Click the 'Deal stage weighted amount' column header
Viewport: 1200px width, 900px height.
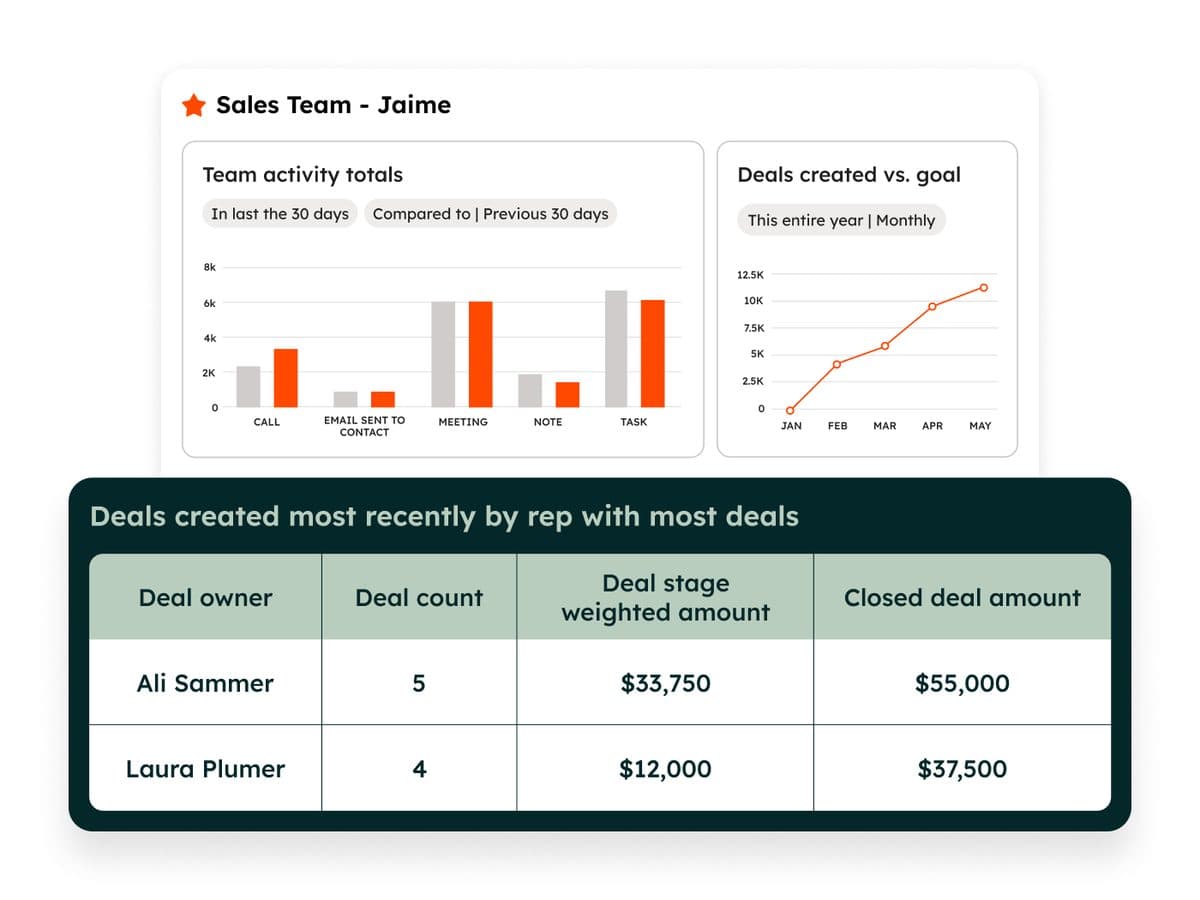[665, 597]
